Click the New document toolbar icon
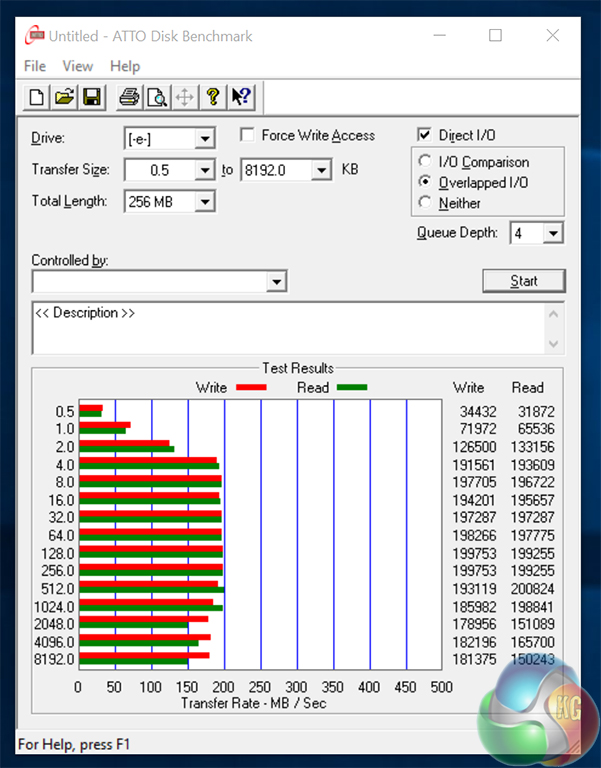 (x=36, y=97)
